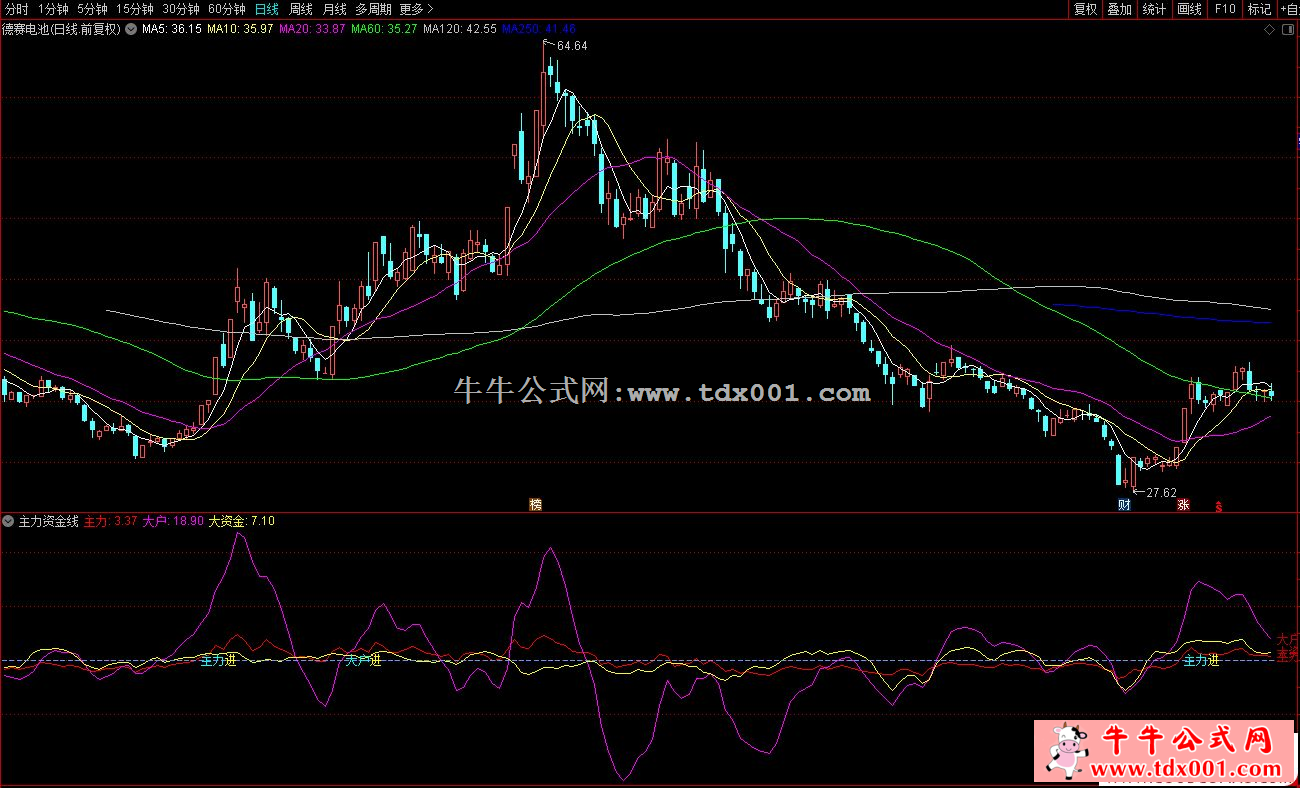Click the 大资金: 7.10 value

(x=241, y=521)
